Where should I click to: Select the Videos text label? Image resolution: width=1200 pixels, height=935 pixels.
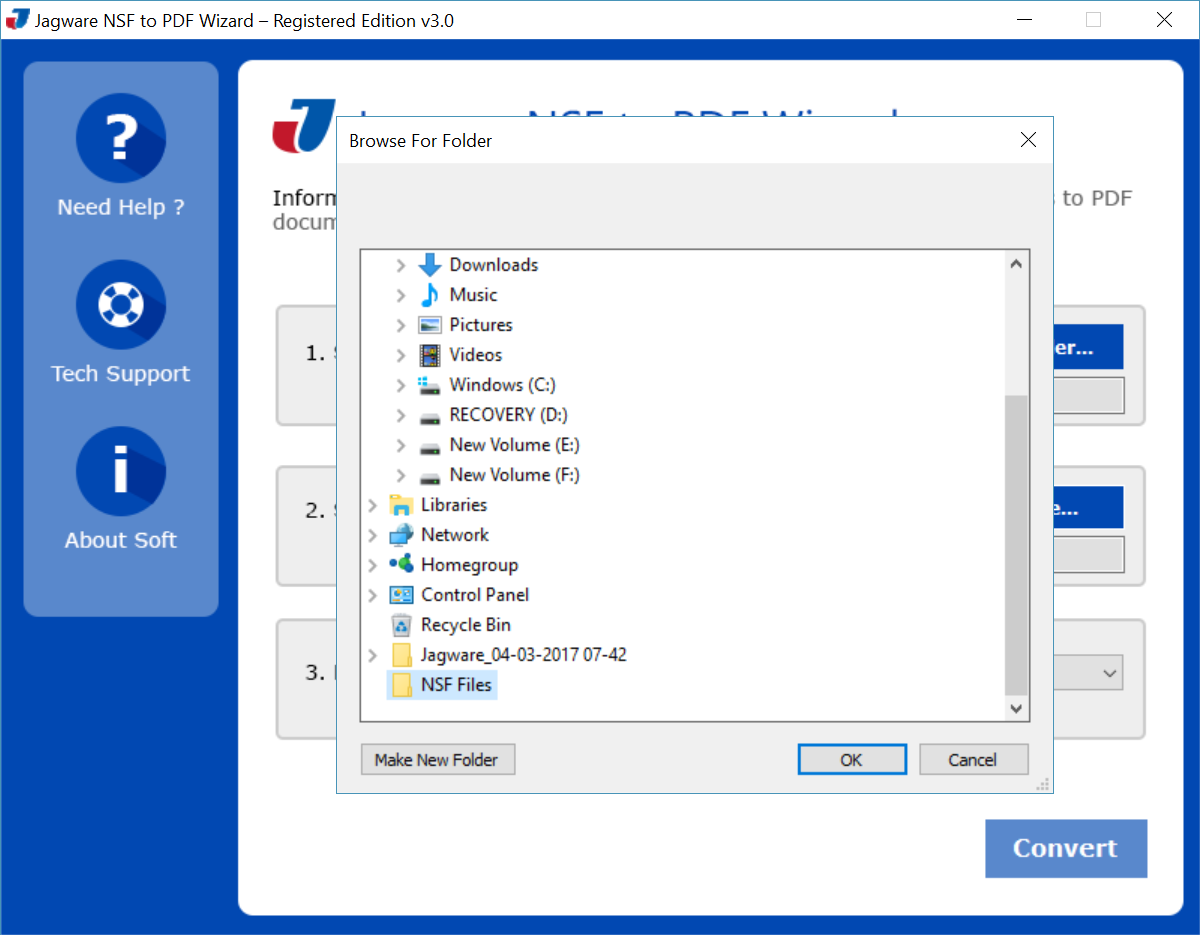pyautogui.click(x=476, y=355)
